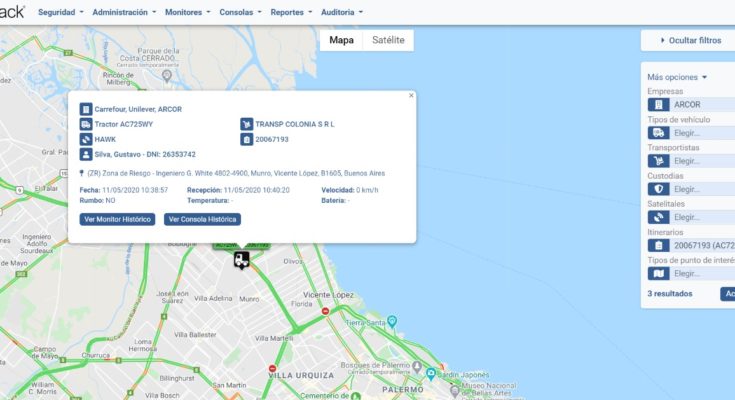This screenshot has width=735, height=400.
Task: Open the Consolas menu
Action: (x=240, y=12)
